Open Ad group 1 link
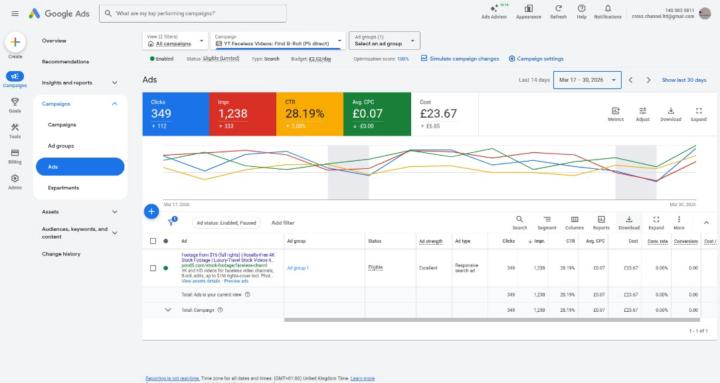 click(298, 268)
